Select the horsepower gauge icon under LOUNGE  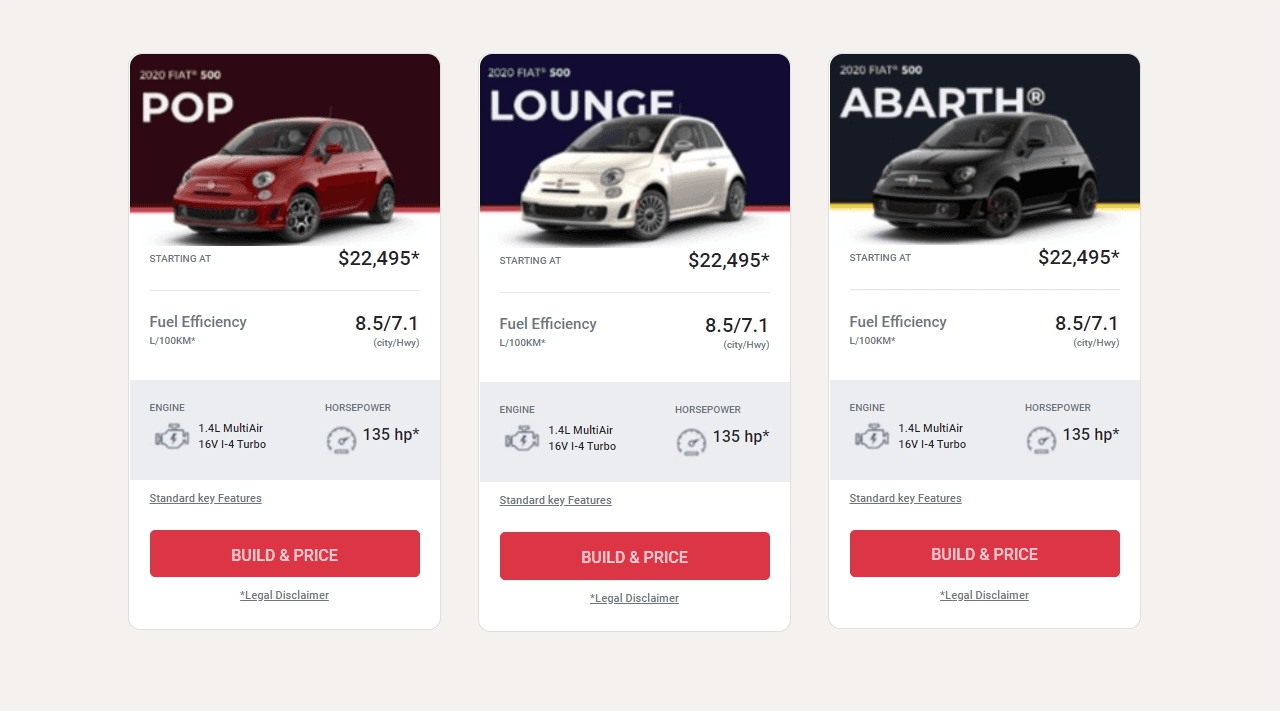coord(691,442)
